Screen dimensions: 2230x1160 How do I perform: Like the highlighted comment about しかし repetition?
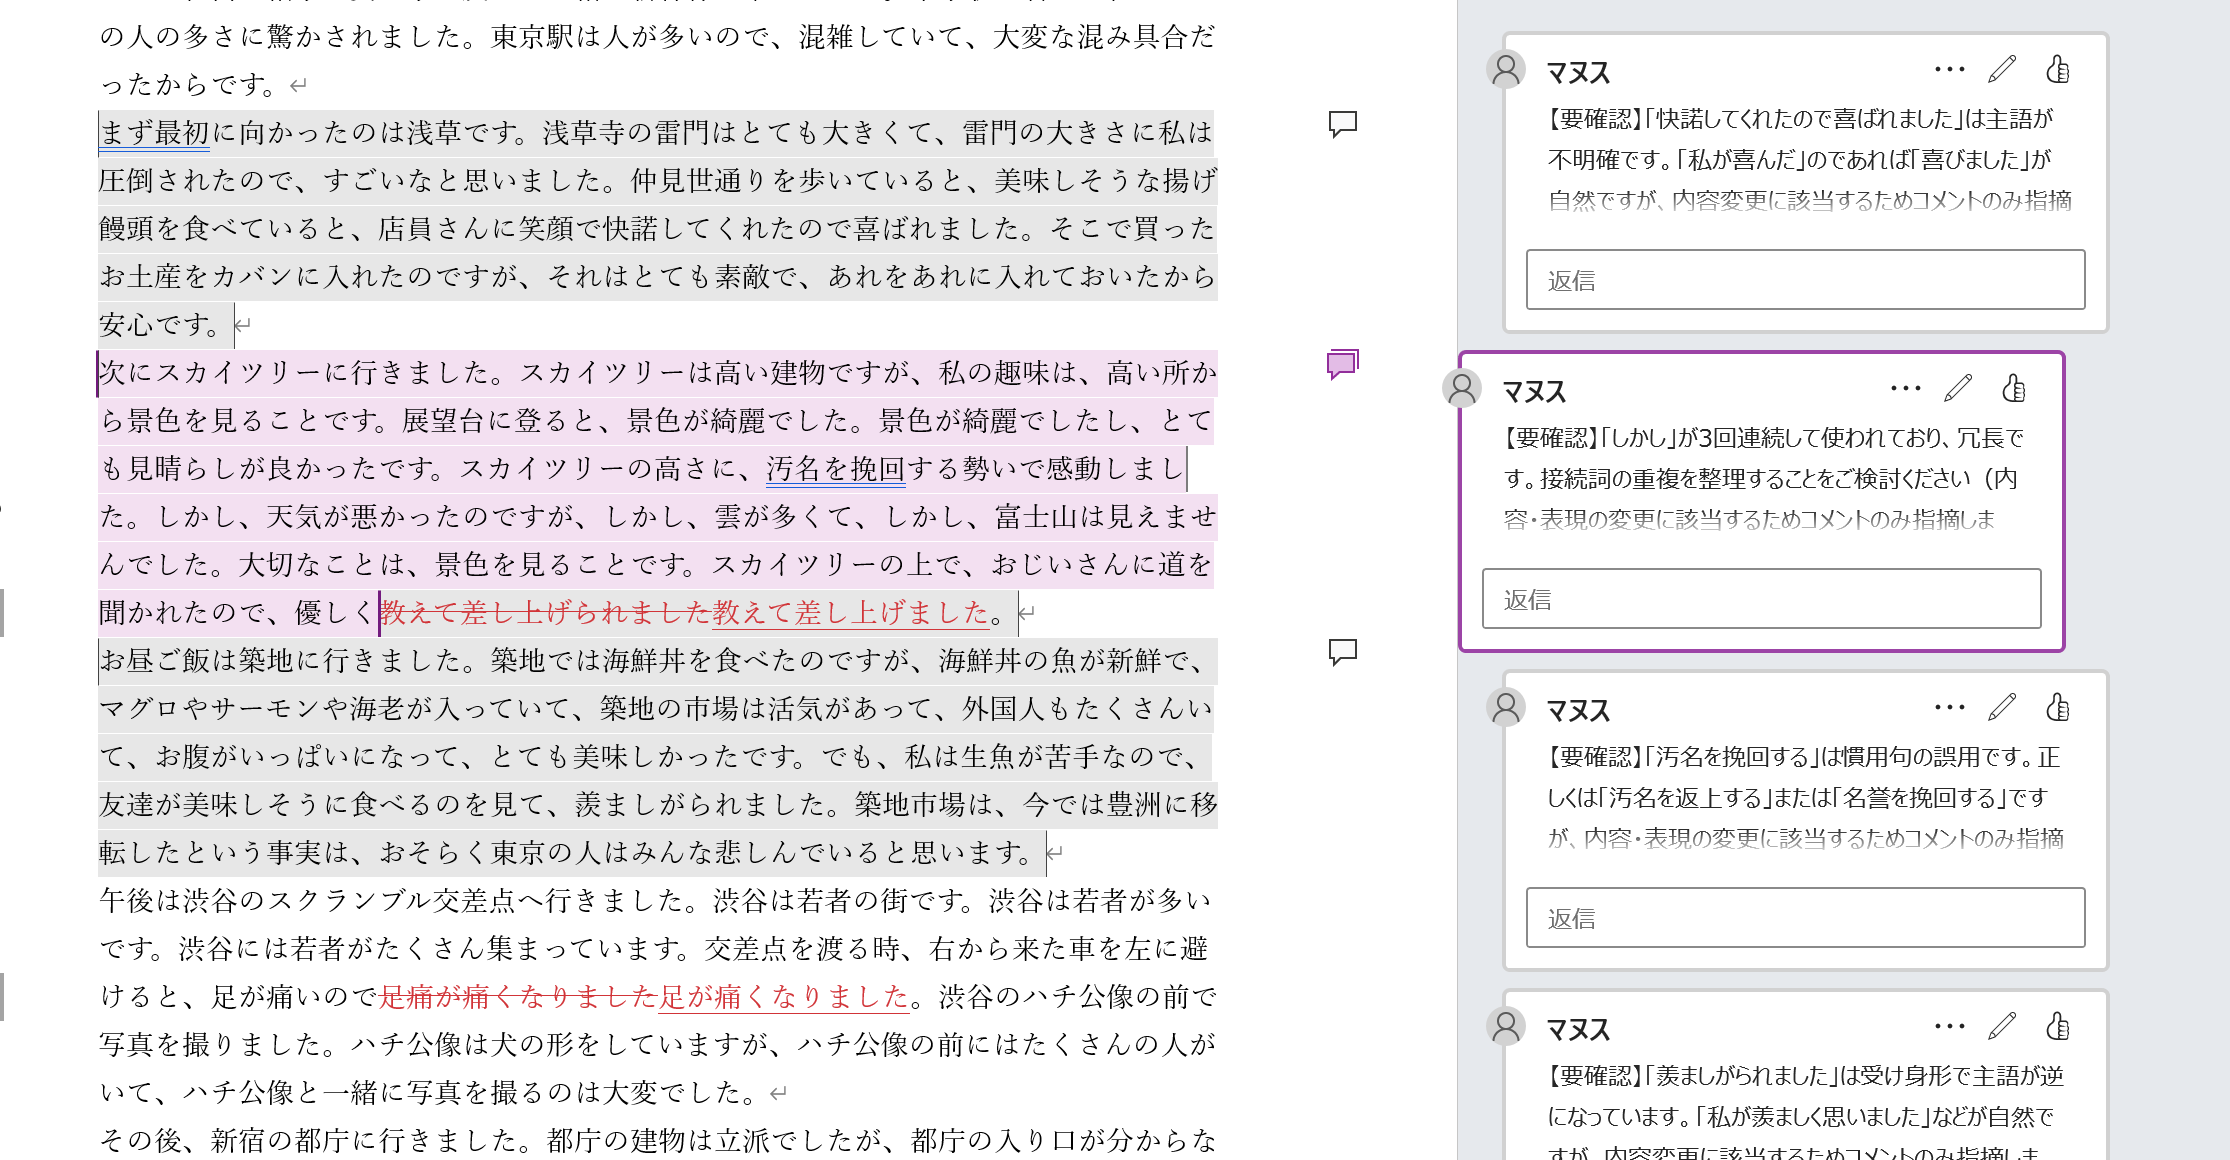coord(2013,389)
